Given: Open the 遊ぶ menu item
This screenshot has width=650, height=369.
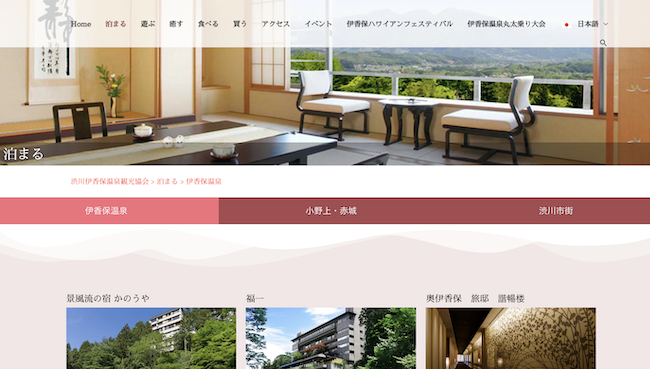Looking at the screenshot, I should coord(148,24).
